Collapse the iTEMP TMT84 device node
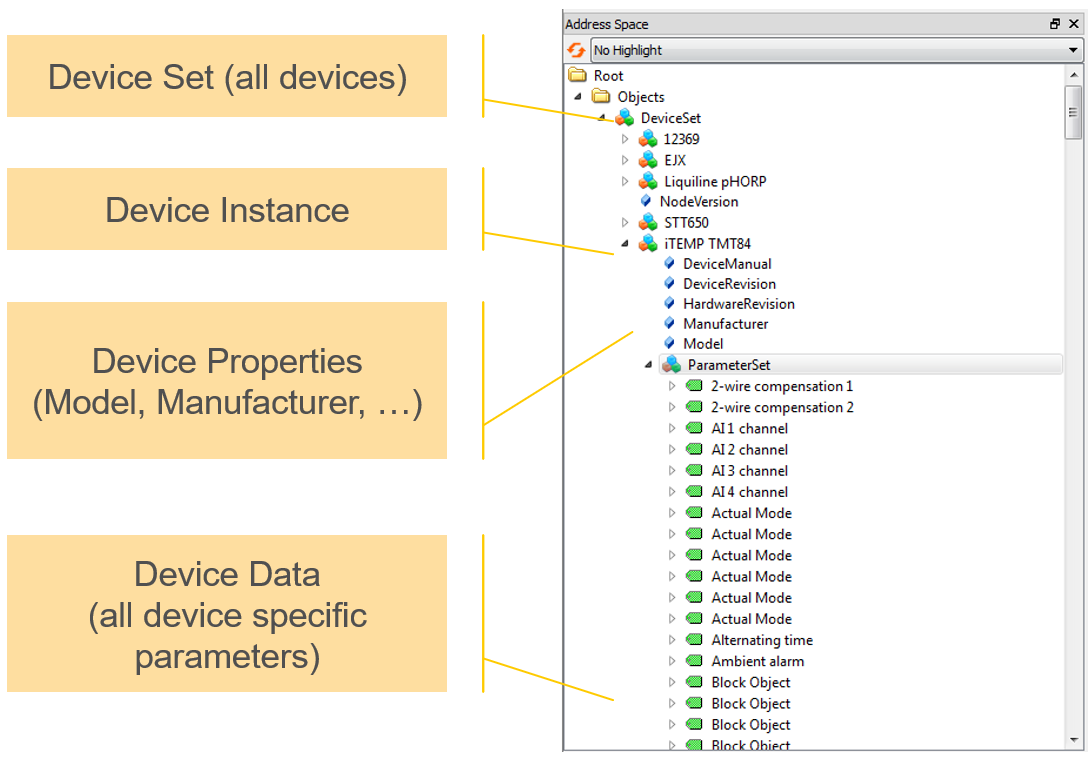The height and width of the screenshot is (759, 1092). pos(626,243)
